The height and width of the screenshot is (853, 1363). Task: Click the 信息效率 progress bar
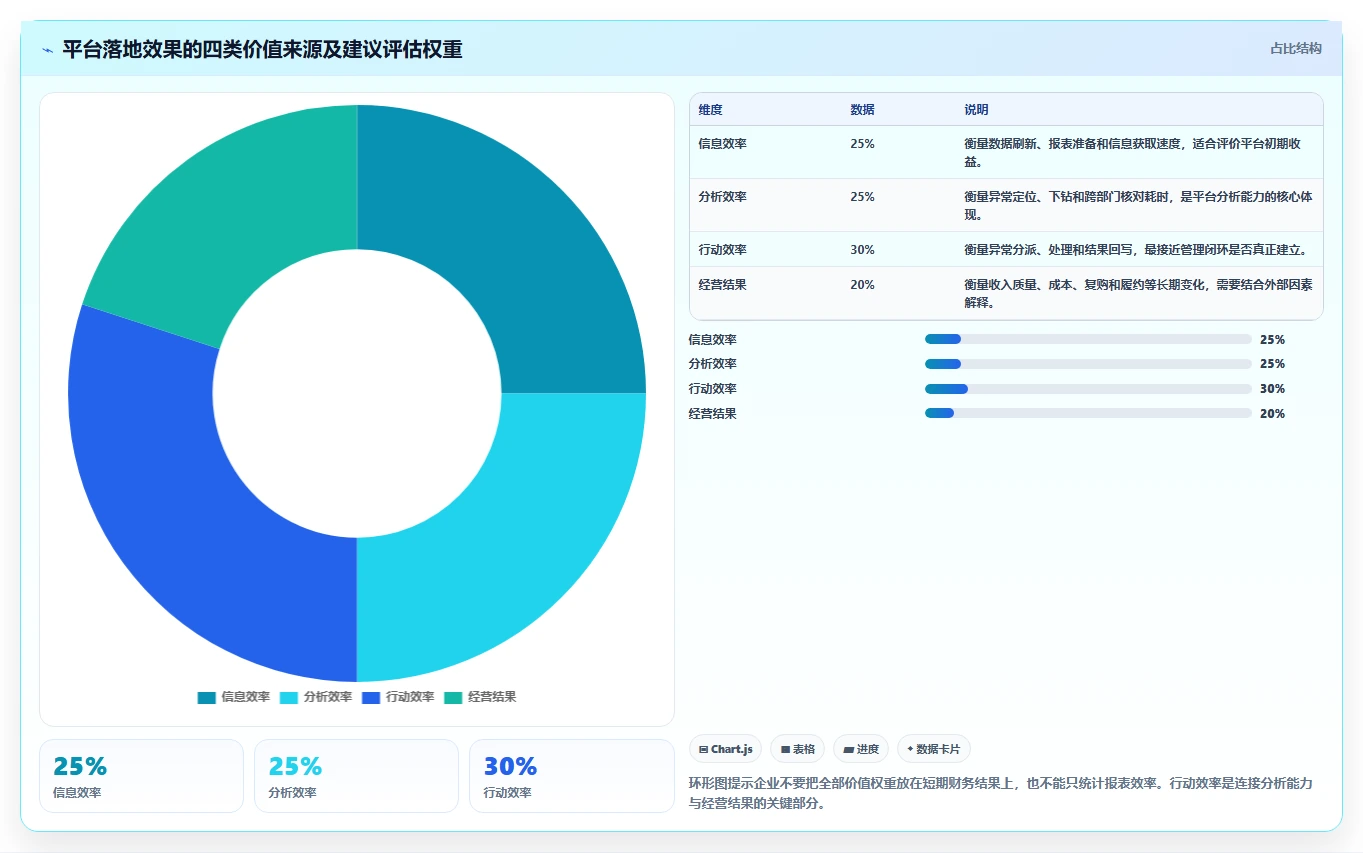tap(1088, 339)
